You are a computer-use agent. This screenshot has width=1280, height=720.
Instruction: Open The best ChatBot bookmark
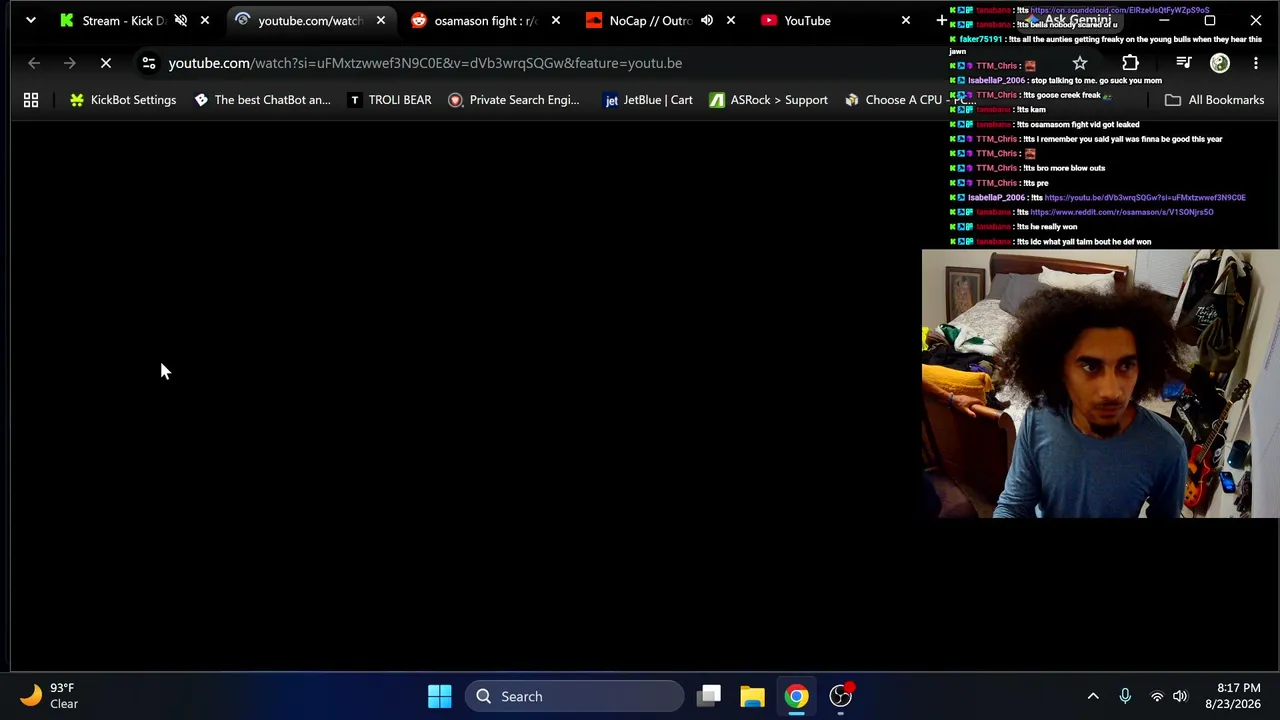click(x=262, y=100)
